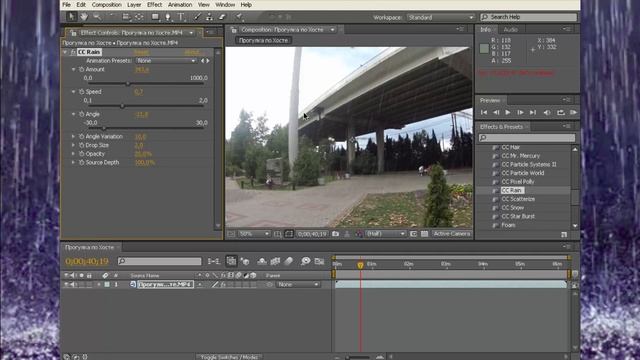Open Brainstorm in timeline

[x=305, y=261]
